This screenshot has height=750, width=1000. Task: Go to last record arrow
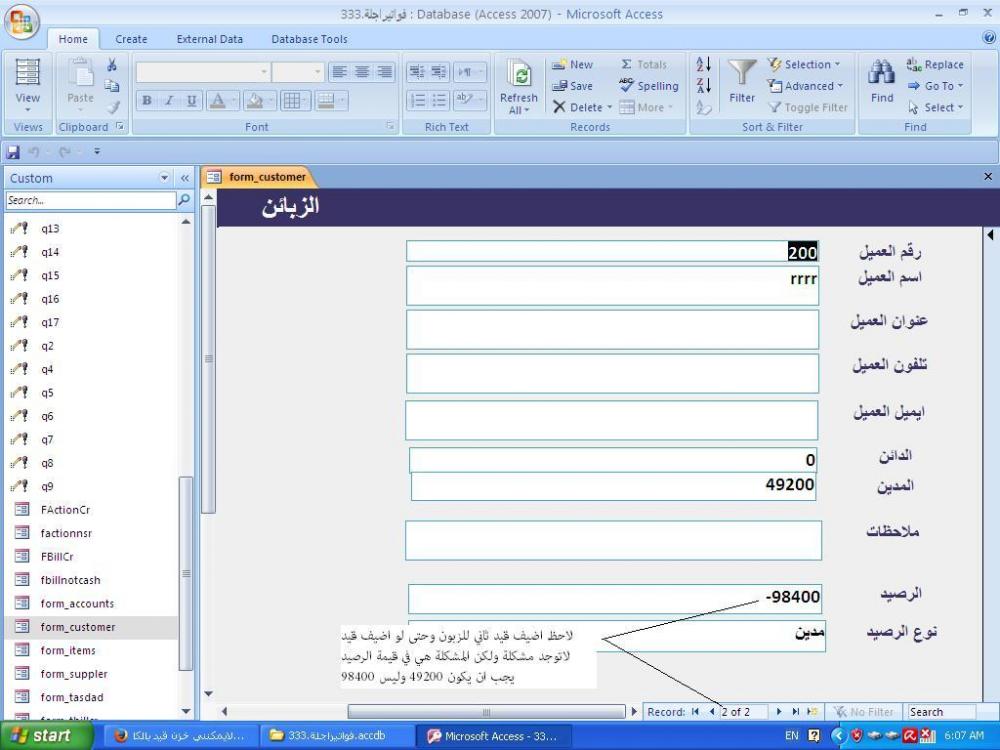(x=795, y=712)
